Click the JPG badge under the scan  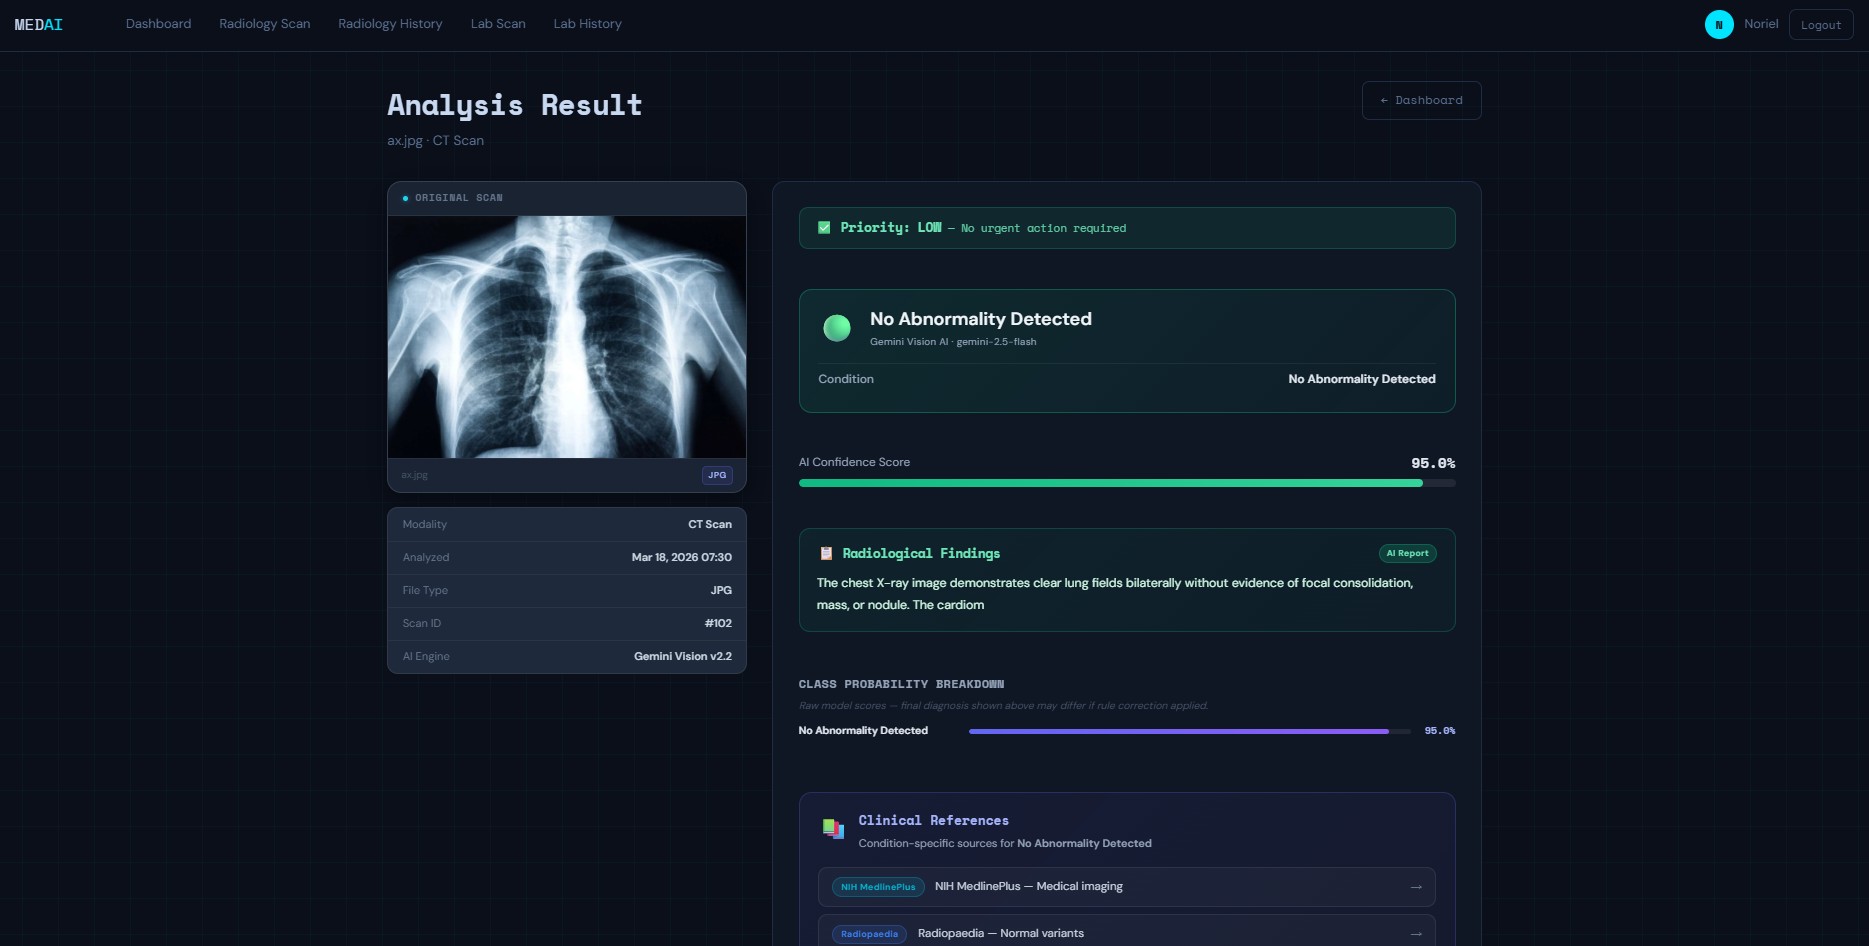(717, 475)
